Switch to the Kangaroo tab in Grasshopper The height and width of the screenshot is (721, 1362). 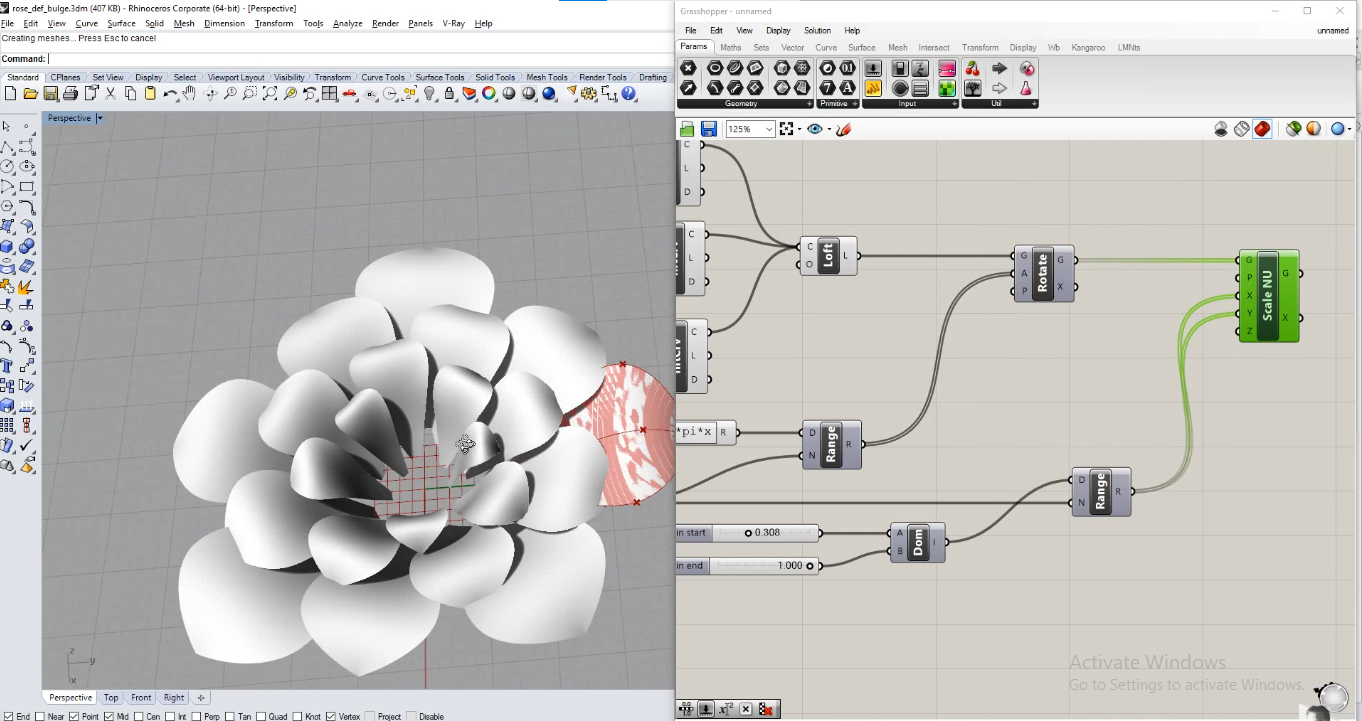click(x=1088, y=47)
